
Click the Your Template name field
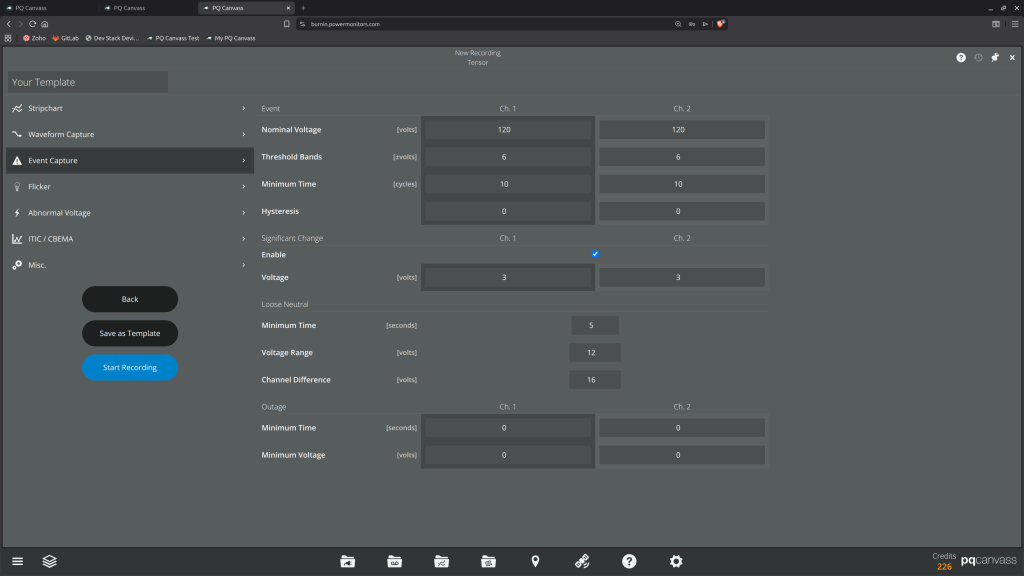88,82
